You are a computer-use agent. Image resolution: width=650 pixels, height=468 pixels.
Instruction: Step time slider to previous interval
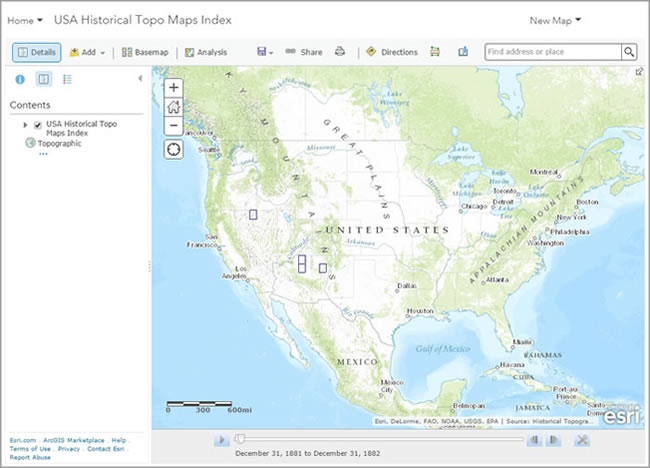pyautogui.click(x=534, y=440)
